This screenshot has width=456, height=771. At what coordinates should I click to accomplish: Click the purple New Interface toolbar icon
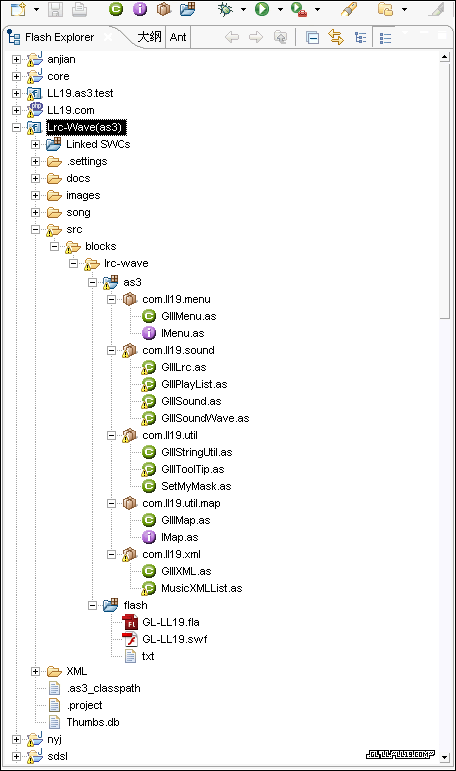coord(140,9)
